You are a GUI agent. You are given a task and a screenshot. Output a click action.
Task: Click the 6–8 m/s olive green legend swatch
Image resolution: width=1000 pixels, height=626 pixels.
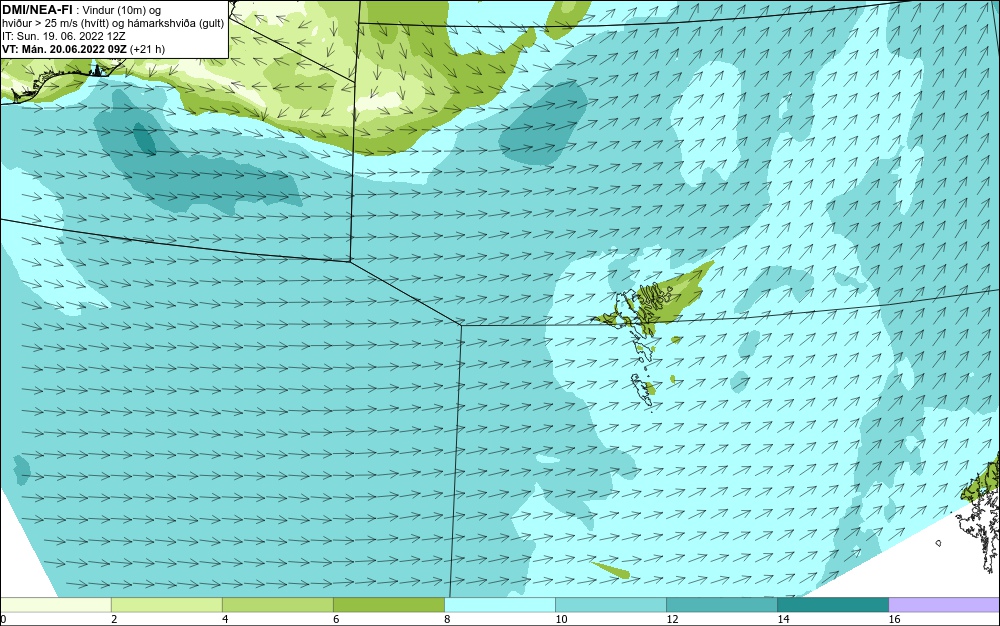coord(388,604)
